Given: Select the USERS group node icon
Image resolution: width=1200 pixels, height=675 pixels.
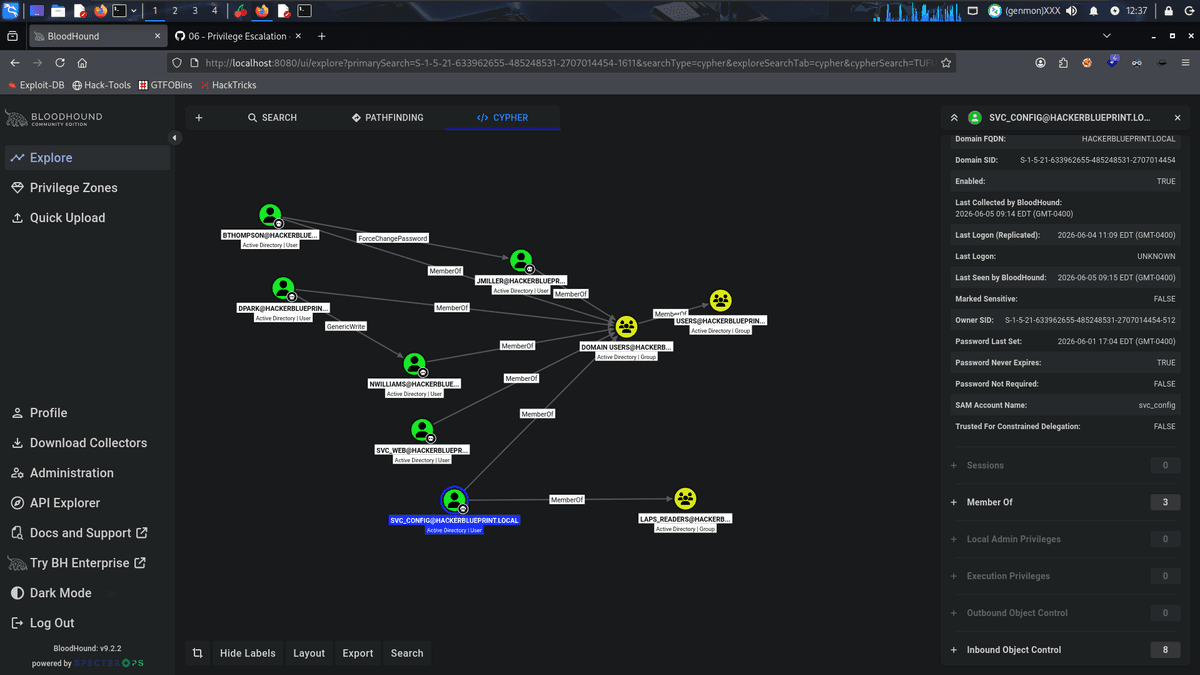Looking at the screenshot, I should click(x=721, y=300).
